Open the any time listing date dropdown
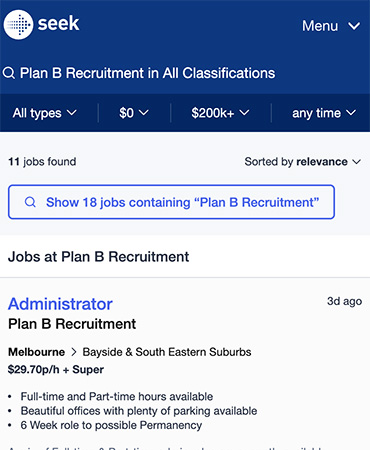 click(x=324, y=113)
